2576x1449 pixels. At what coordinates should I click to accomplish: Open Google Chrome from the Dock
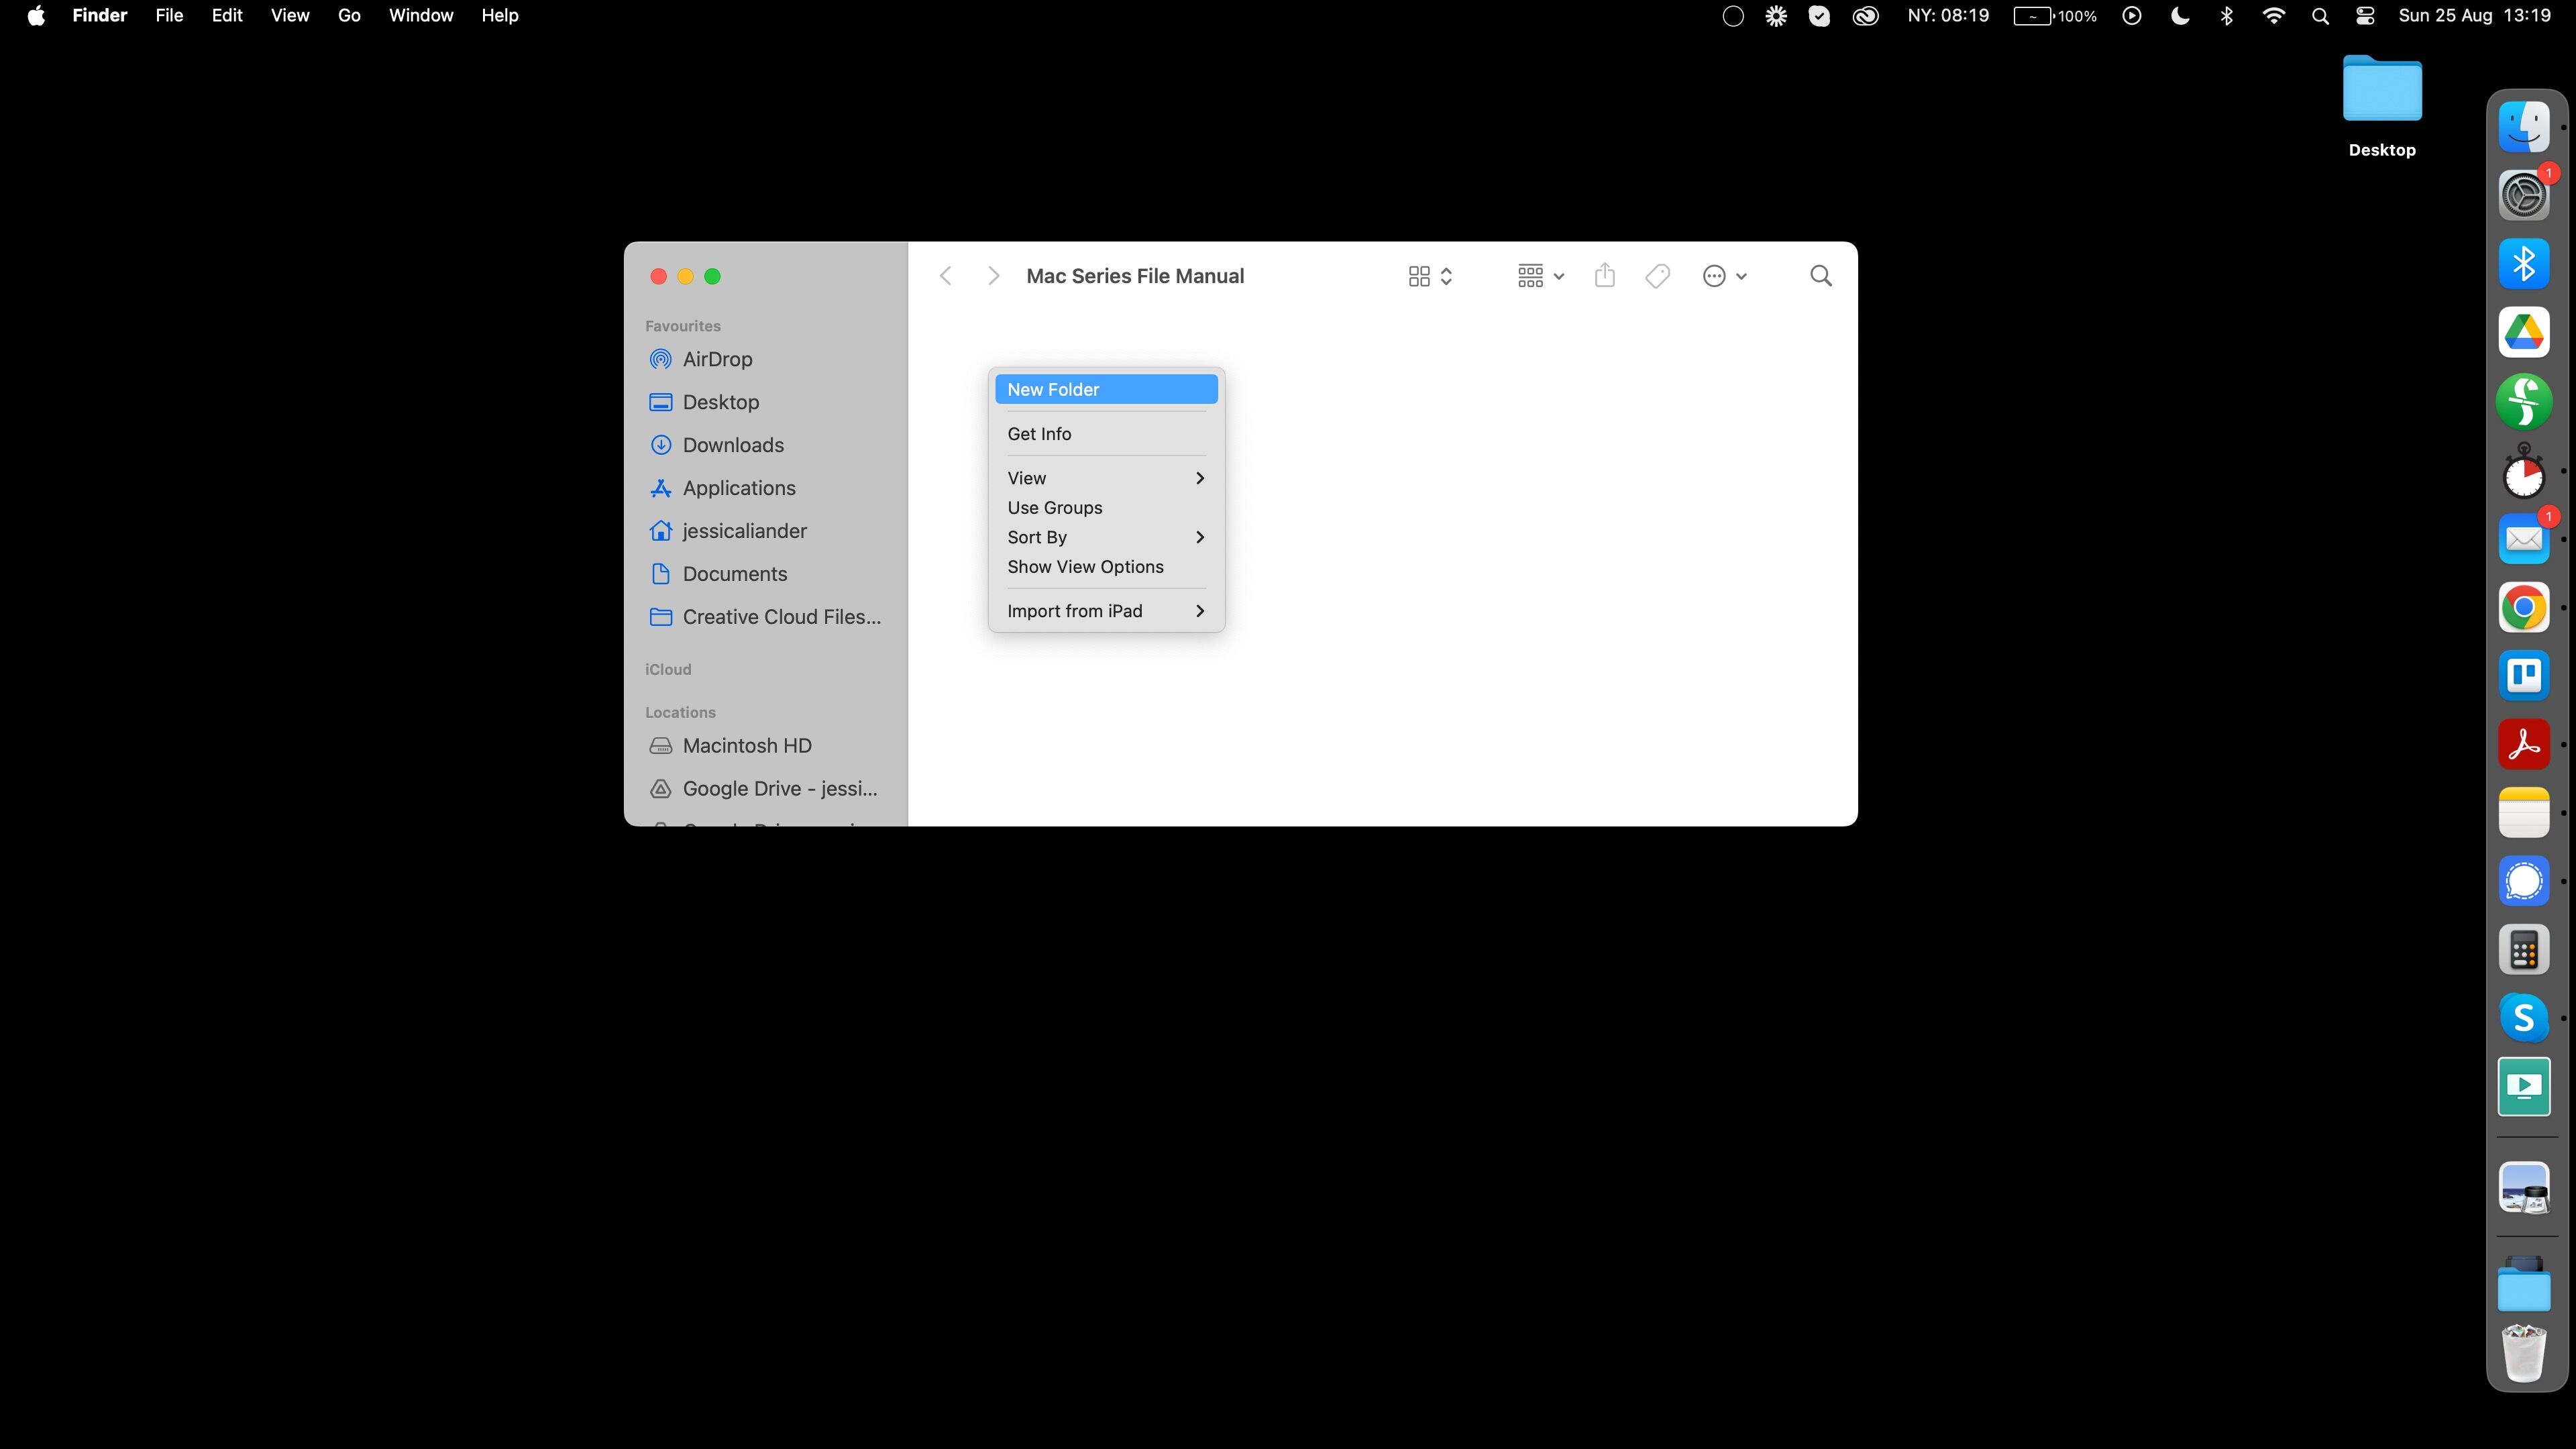tap(2523, 607)
